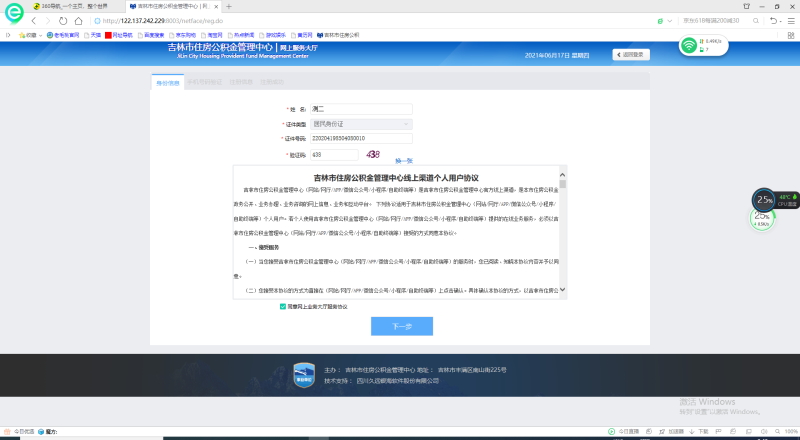Click the 姓名 input field
Image resolution: width=800 pixels, height=440 pixels.
361,108
